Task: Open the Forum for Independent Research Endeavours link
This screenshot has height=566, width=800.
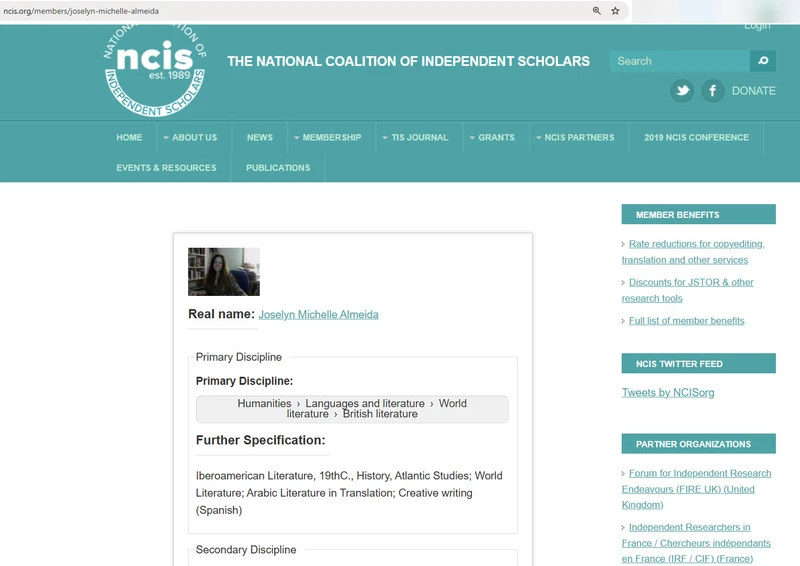Action: click(x=696, y=488)
